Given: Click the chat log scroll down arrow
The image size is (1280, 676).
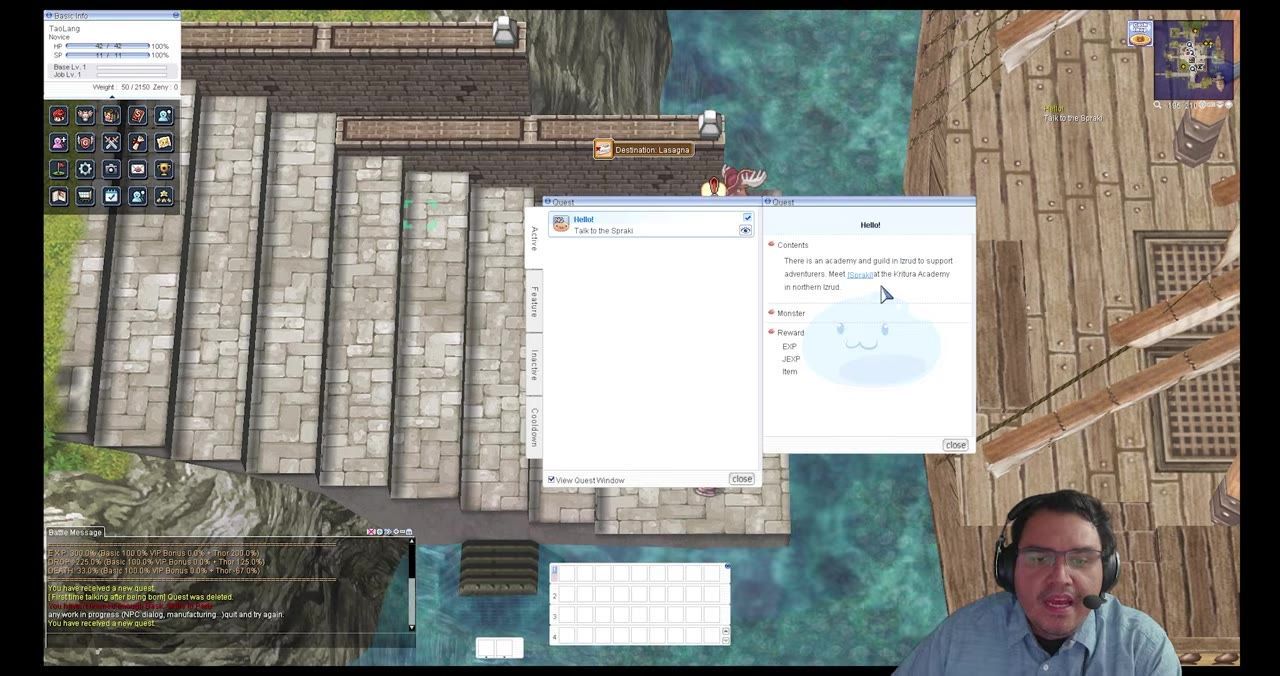Looking at the screenshot, I should pyautogui.click(x=411, y=626).
